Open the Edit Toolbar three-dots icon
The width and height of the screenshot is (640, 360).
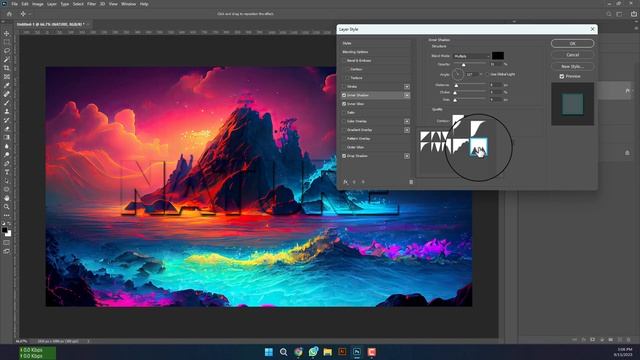click(7, 215)
